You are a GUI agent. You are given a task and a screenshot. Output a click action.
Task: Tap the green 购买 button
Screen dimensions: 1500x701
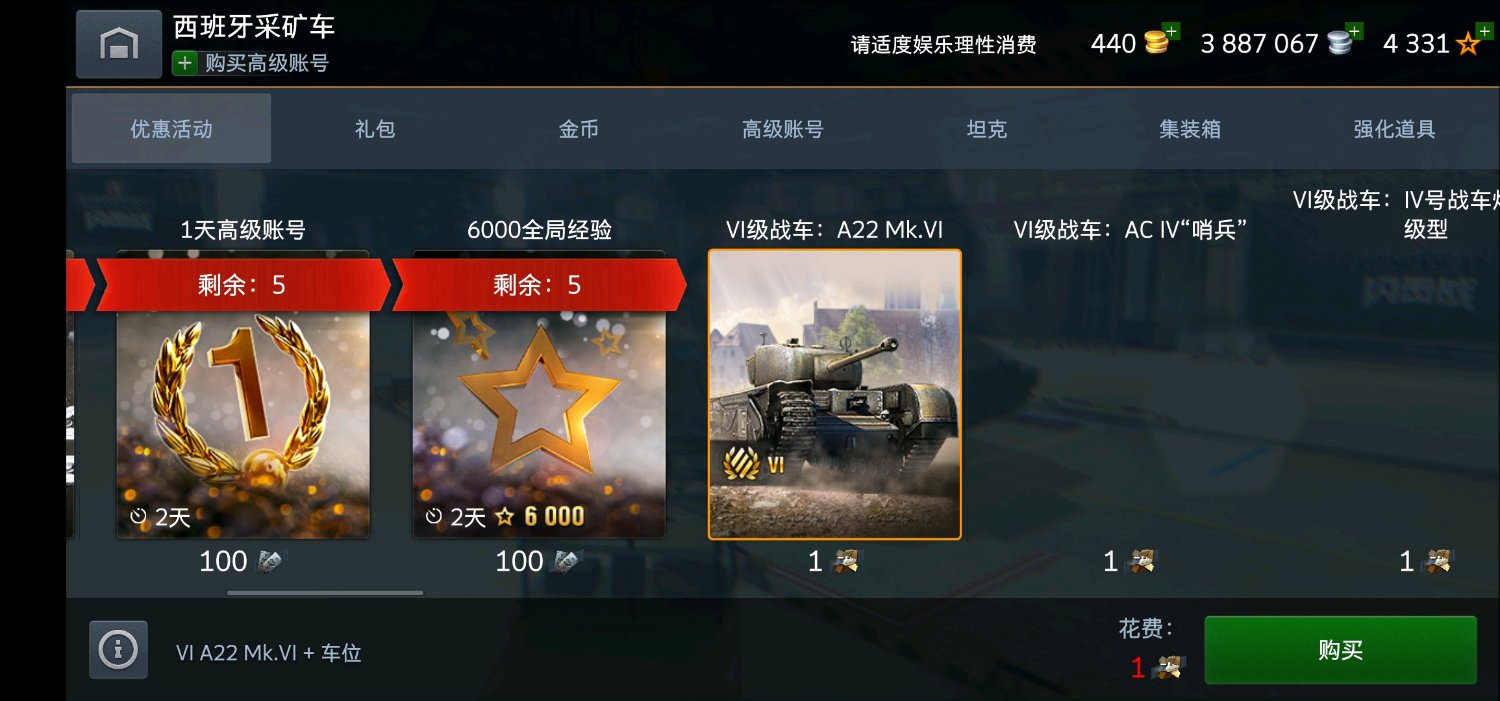1341,650
